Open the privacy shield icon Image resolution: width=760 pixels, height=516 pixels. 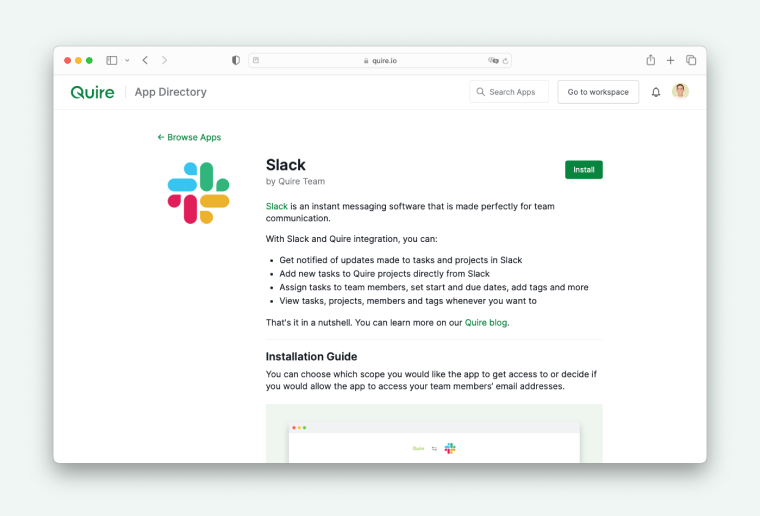(x=236, y=60)
